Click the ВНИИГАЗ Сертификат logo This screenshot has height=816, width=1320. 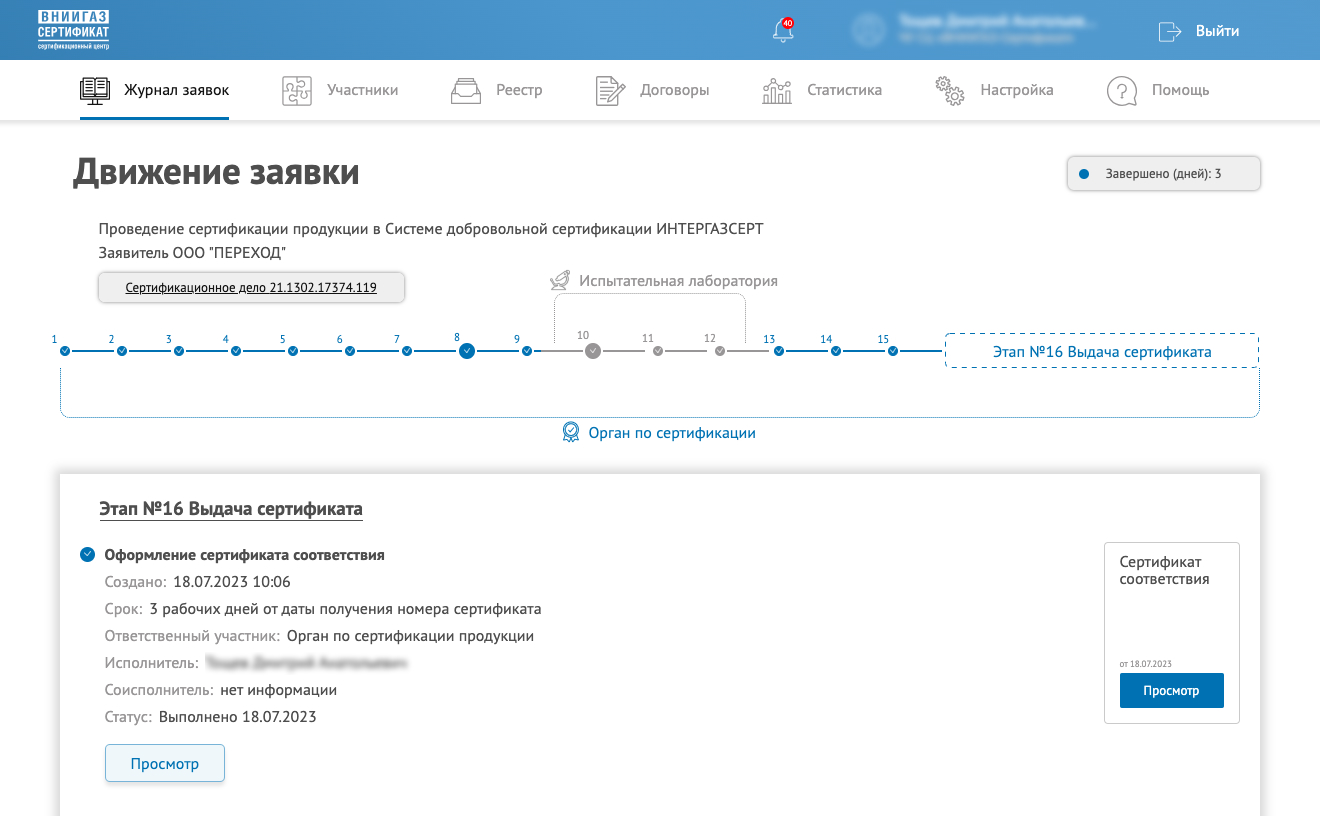73,30
